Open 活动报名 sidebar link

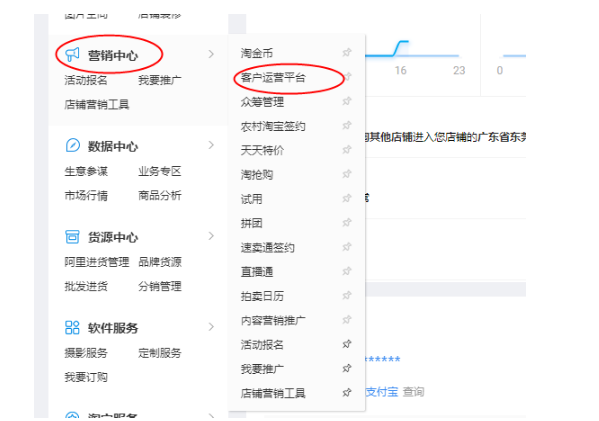point(86,80)
